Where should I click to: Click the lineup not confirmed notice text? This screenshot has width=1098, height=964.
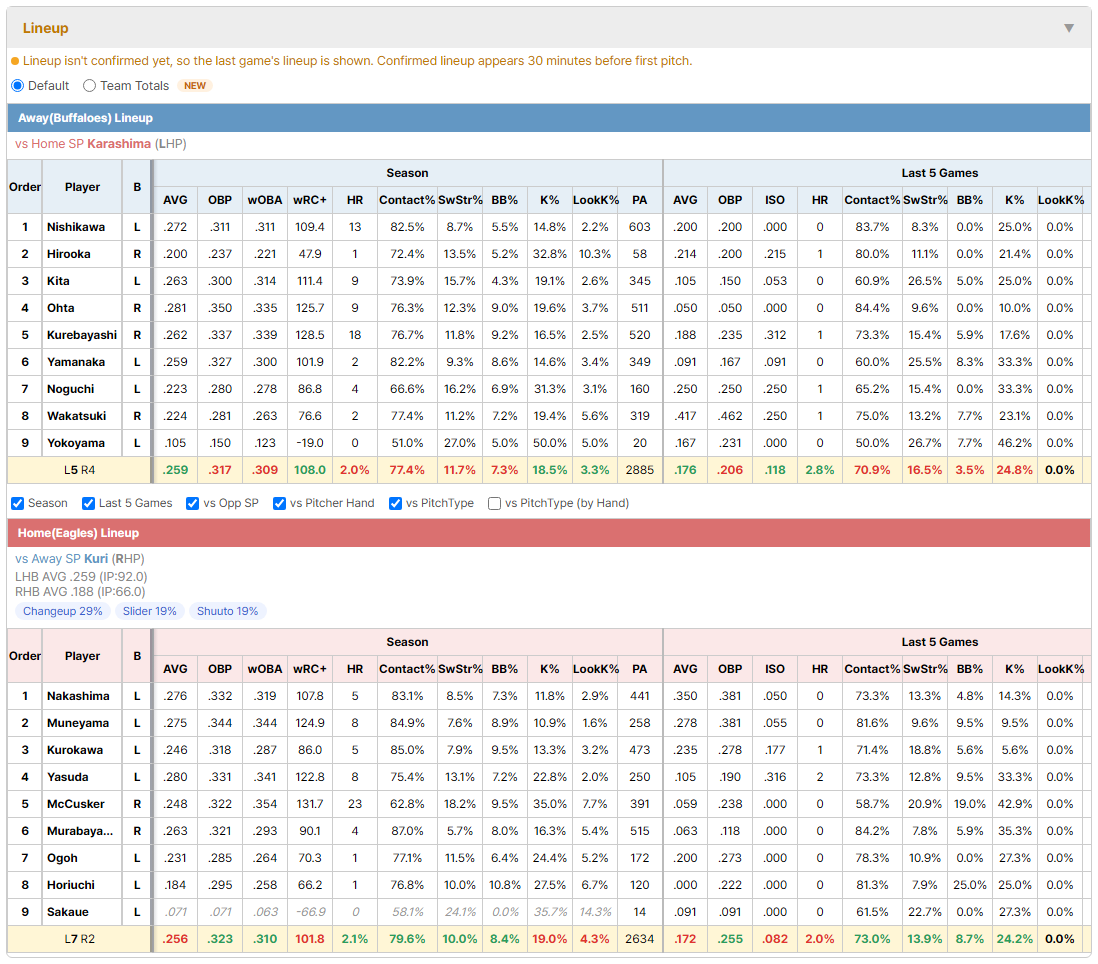coord(357,61)
